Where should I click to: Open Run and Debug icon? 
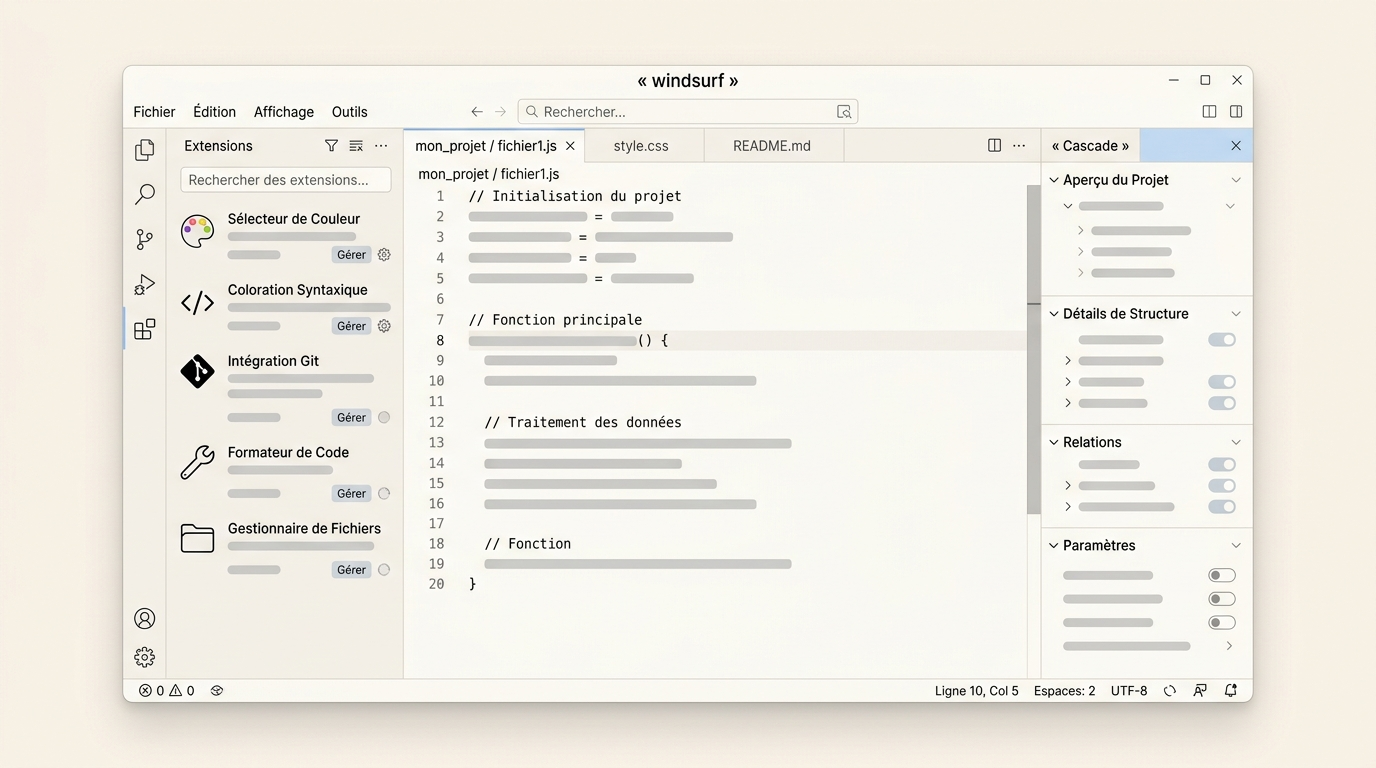pyautogui.click(x=145, y=284)
